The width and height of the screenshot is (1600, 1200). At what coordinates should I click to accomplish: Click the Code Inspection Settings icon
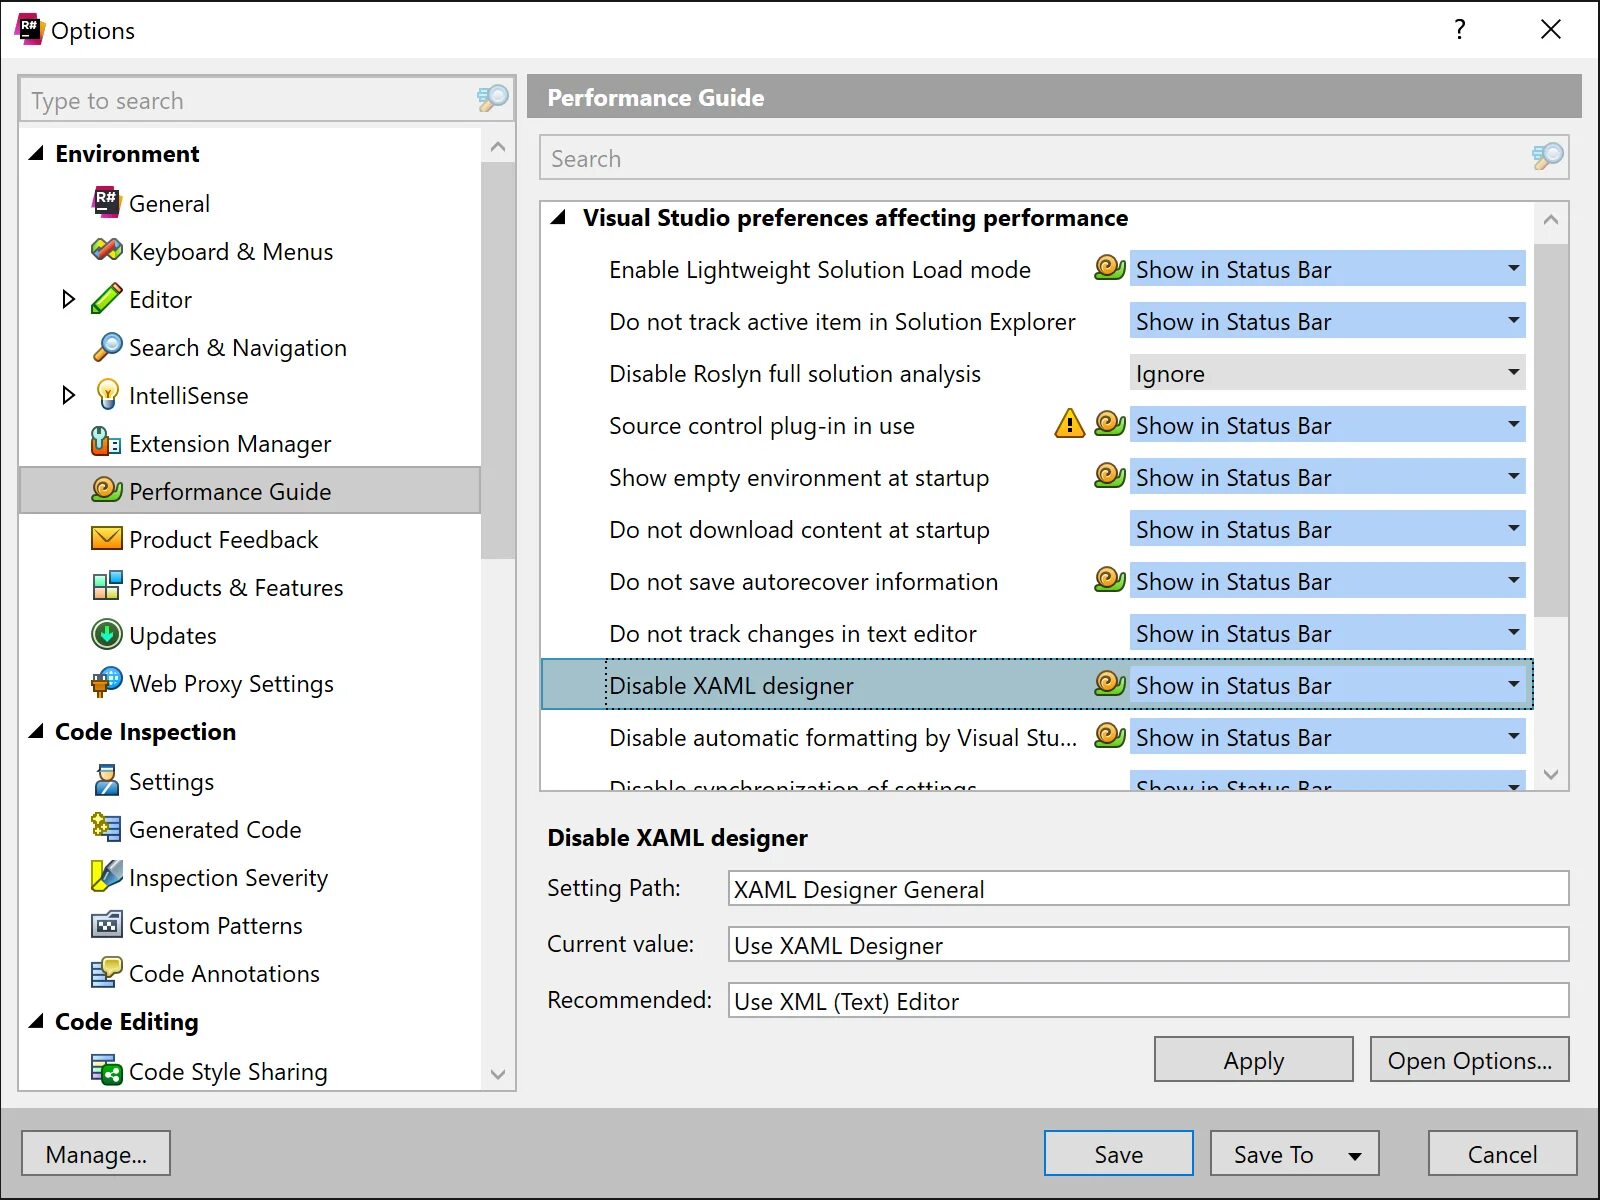106,780
